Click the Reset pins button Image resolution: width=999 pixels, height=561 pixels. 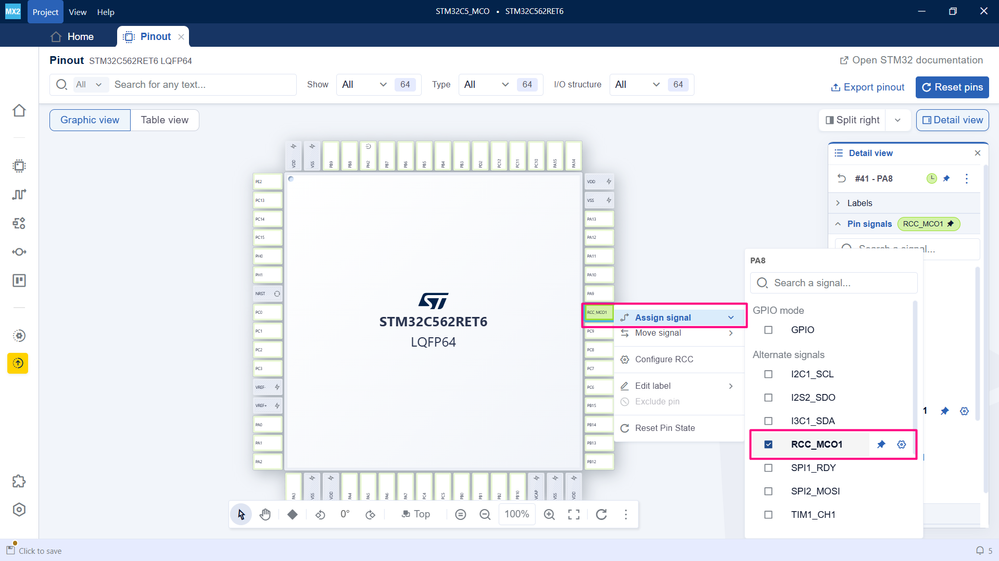952,87
